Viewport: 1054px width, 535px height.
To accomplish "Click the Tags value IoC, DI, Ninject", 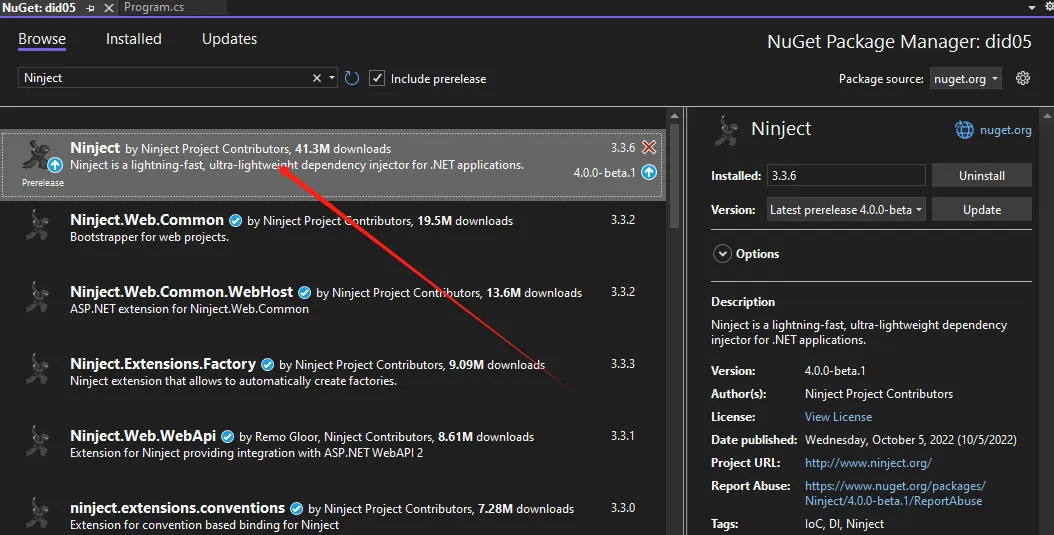I will [844, 524].
